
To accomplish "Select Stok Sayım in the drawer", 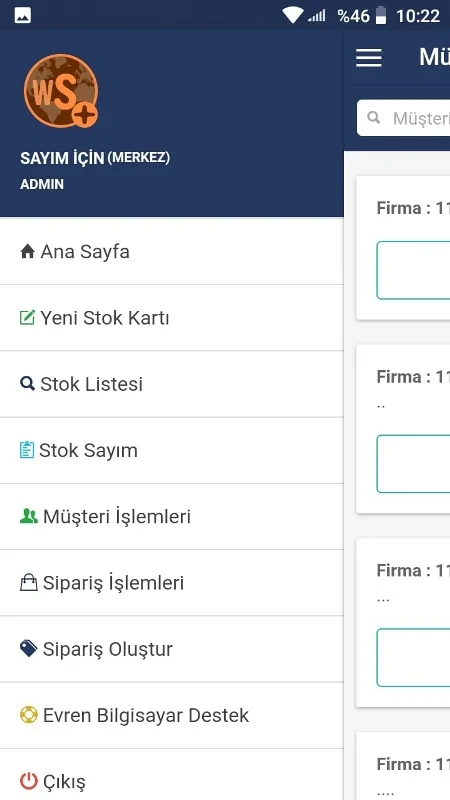I will coord(171,450).
